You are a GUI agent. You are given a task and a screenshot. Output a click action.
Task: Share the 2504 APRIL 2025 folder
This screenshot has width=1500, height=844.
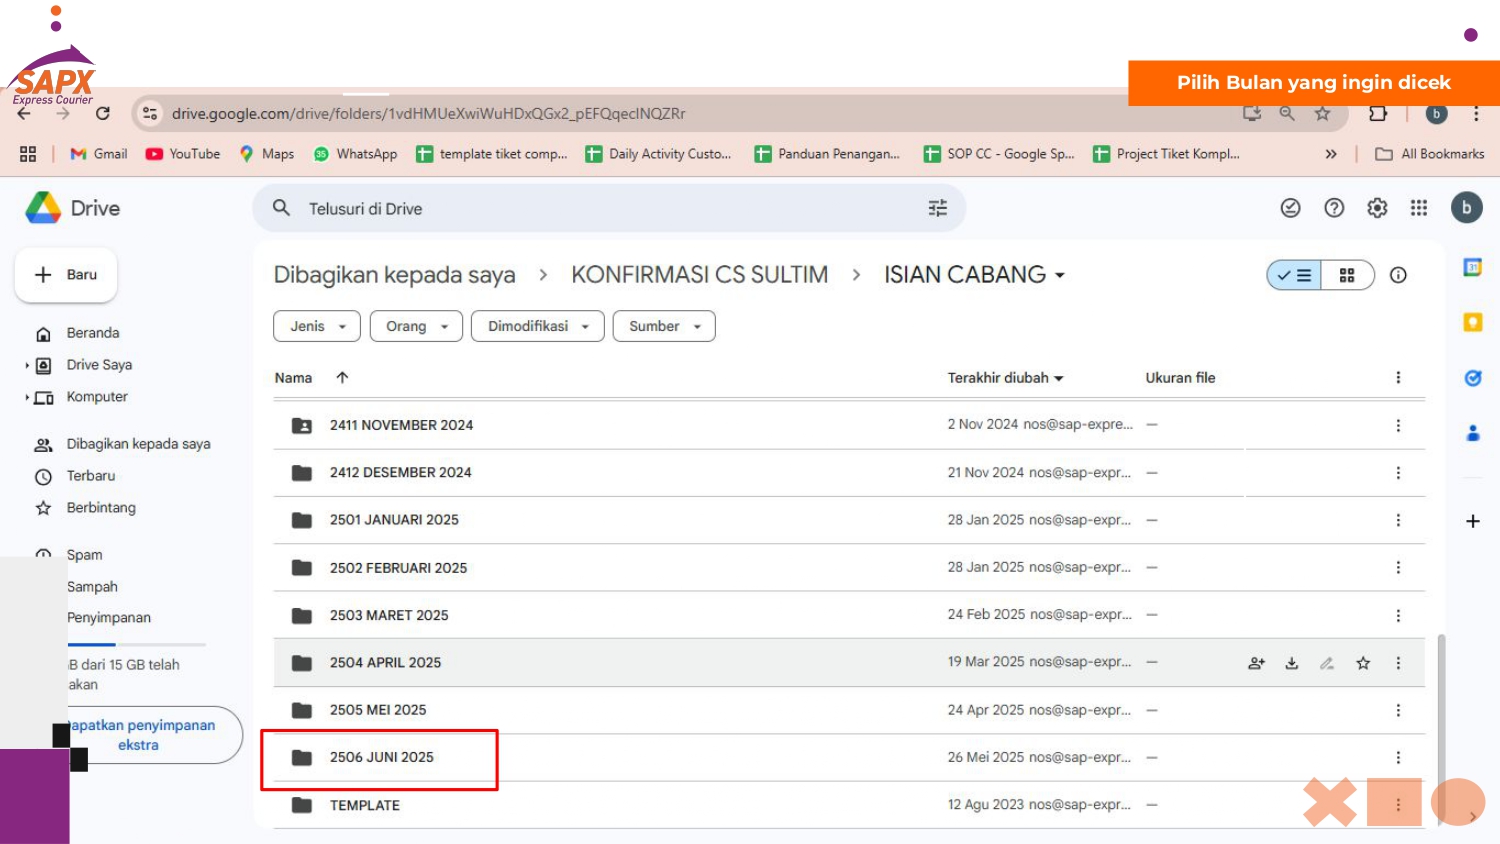pos(1257,663)
